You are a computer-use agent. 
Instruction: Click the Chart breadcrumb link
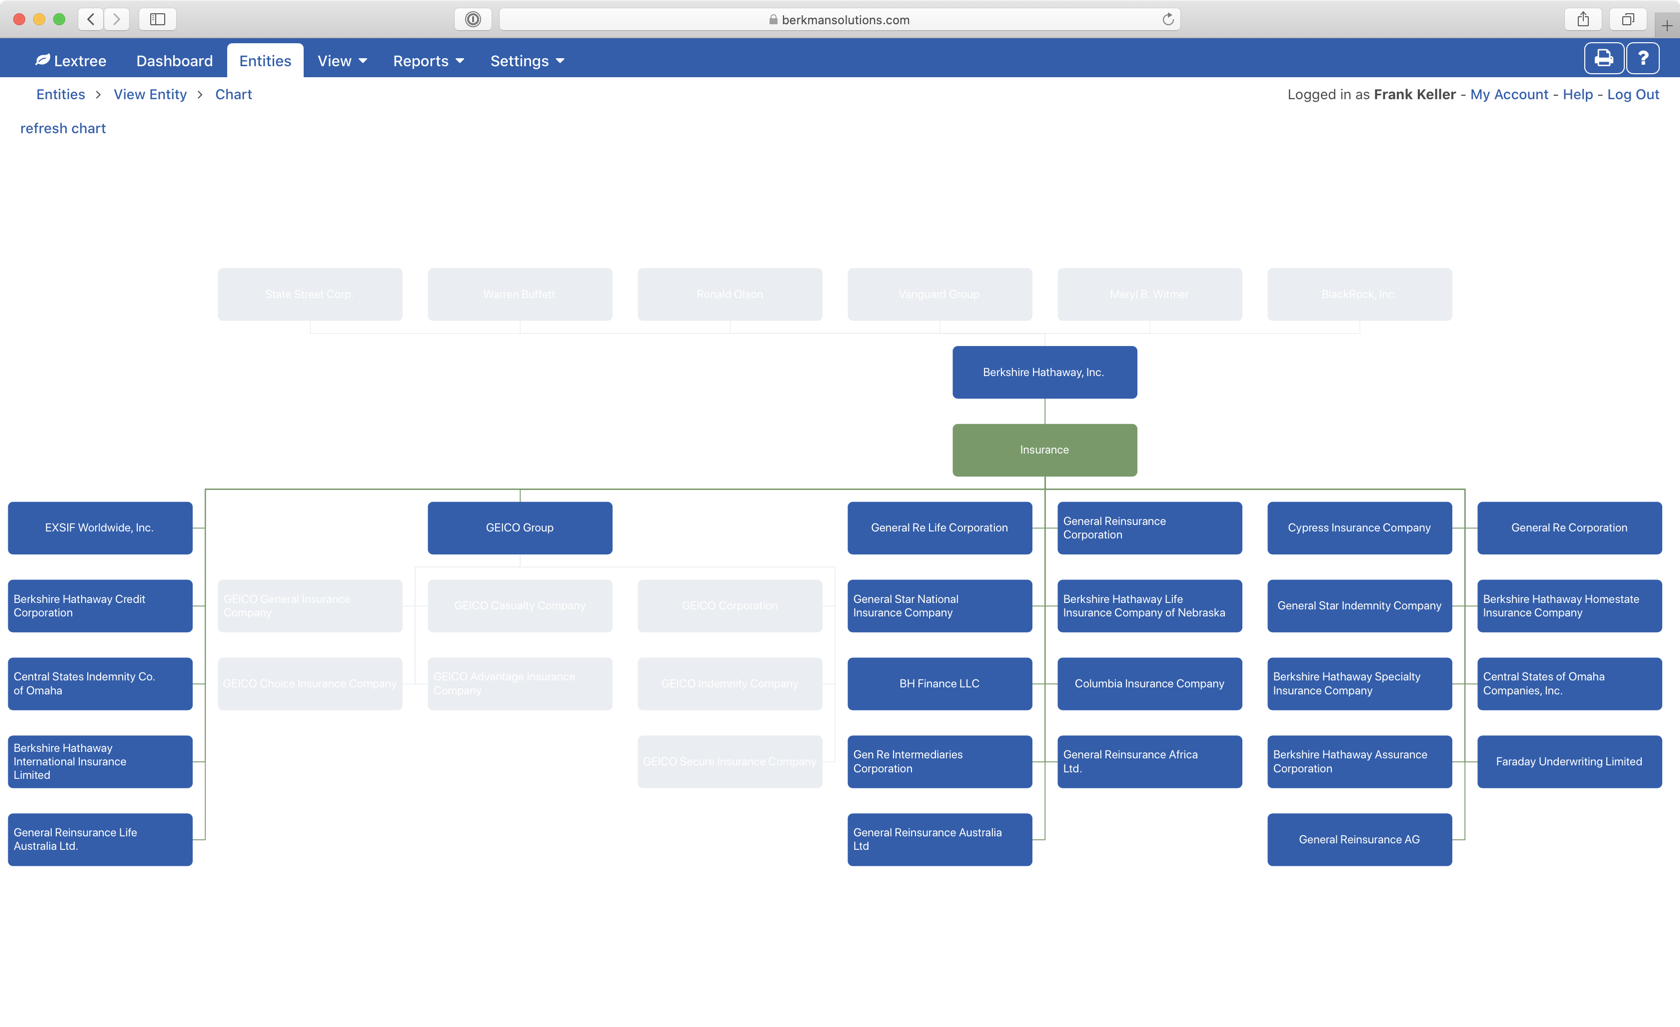click(233, 94)
